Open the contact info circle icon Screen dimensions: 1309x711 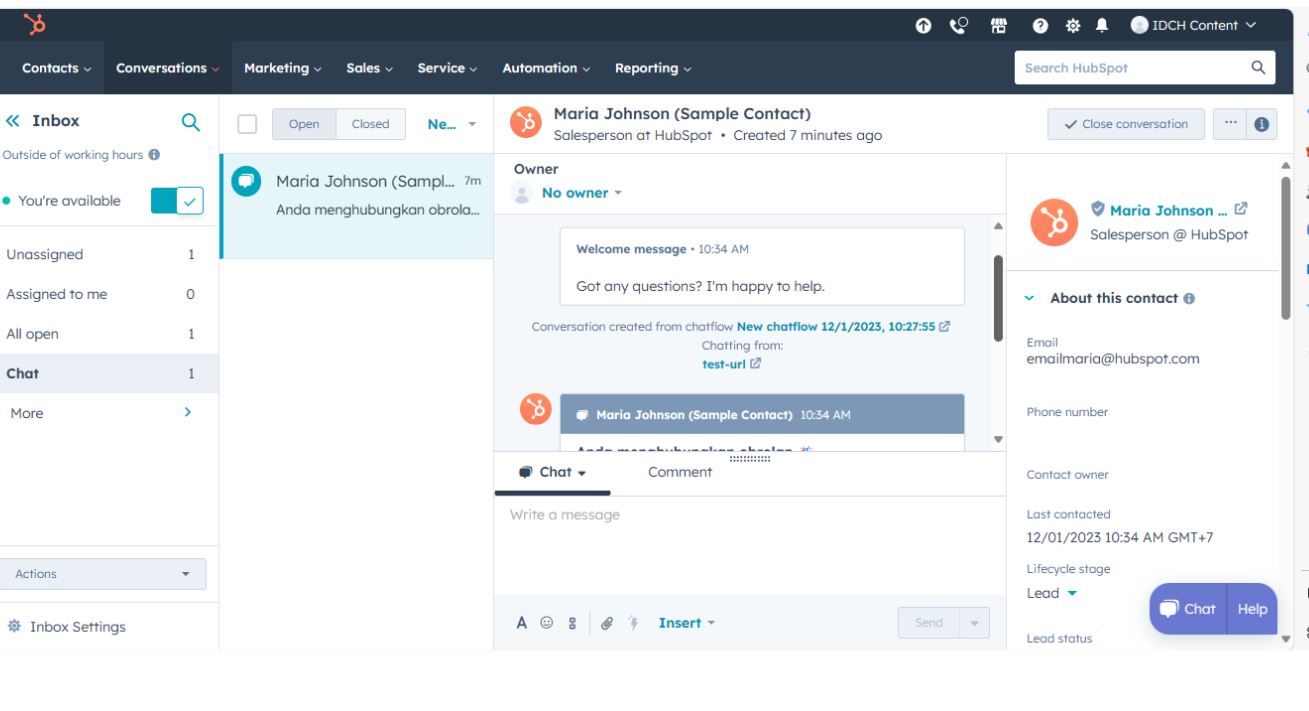point(1260,124)
